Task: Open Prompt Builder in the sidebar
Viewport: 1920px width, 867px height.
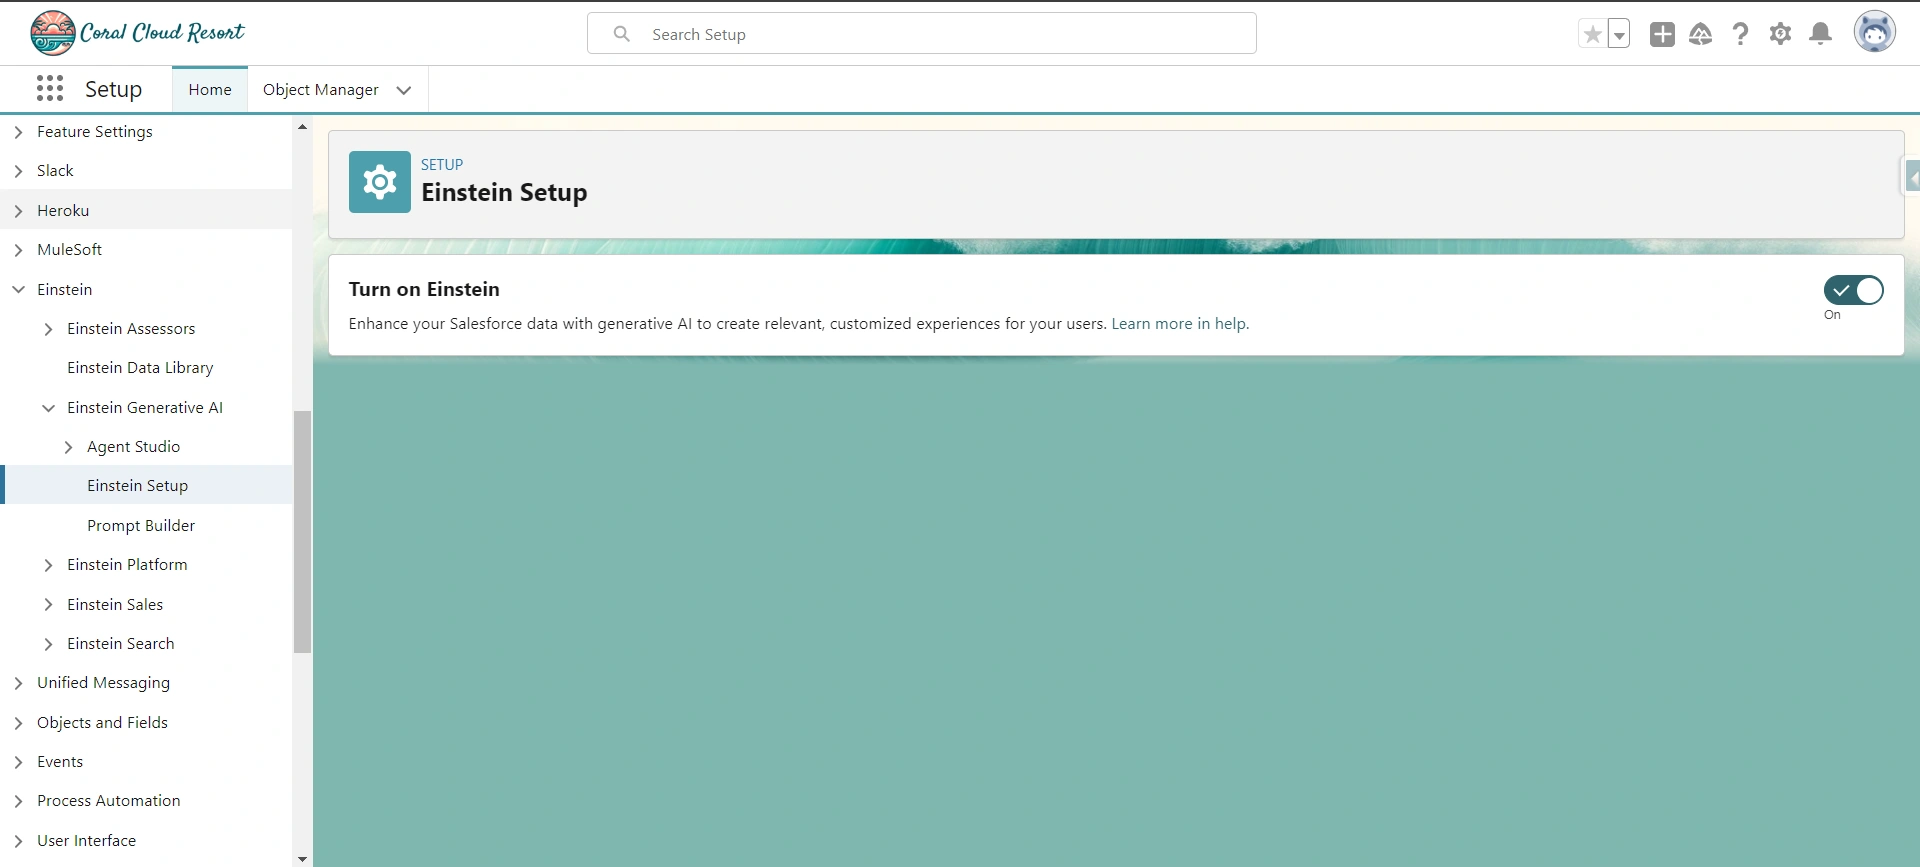Action: 141,526
